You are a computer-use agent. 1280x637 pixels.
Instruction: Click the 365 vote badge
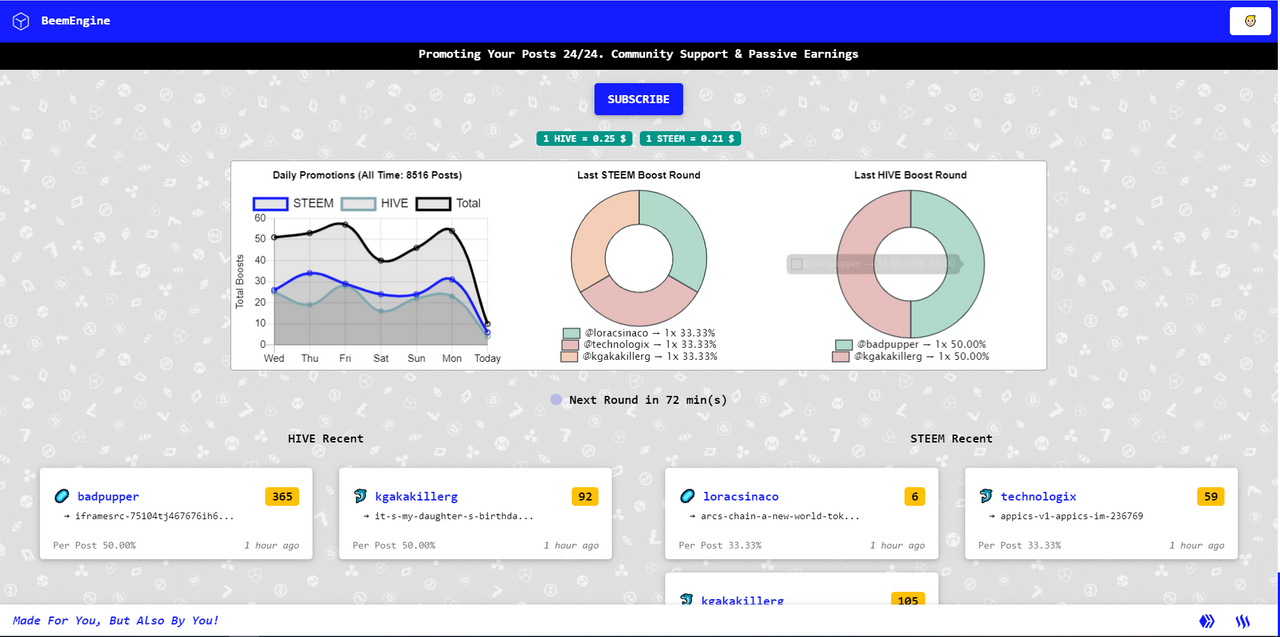282,496
